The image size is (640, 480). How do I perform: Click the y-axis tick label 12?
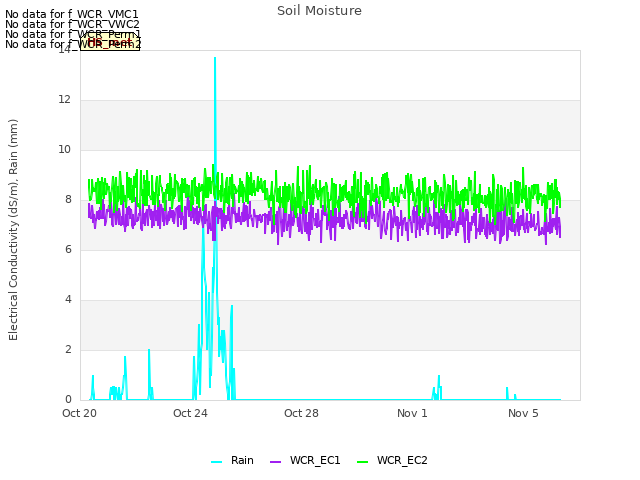pyautogui.click(x=64, y=100)
